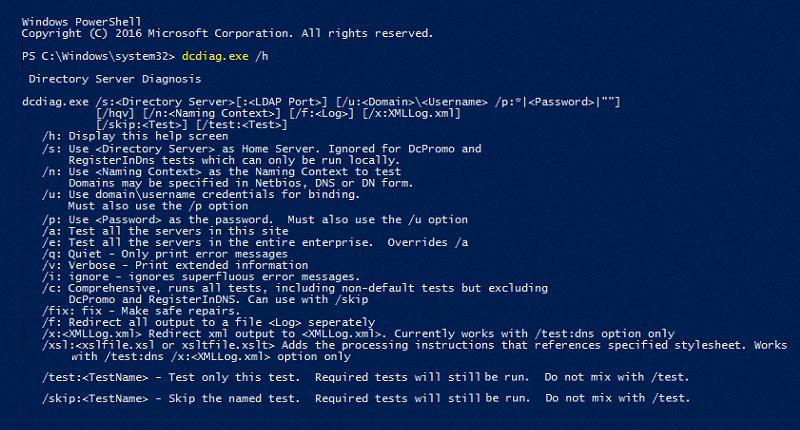The image size is (800, 430).
Task: Click the /u: domain\username credentials line
Action: 201,194
